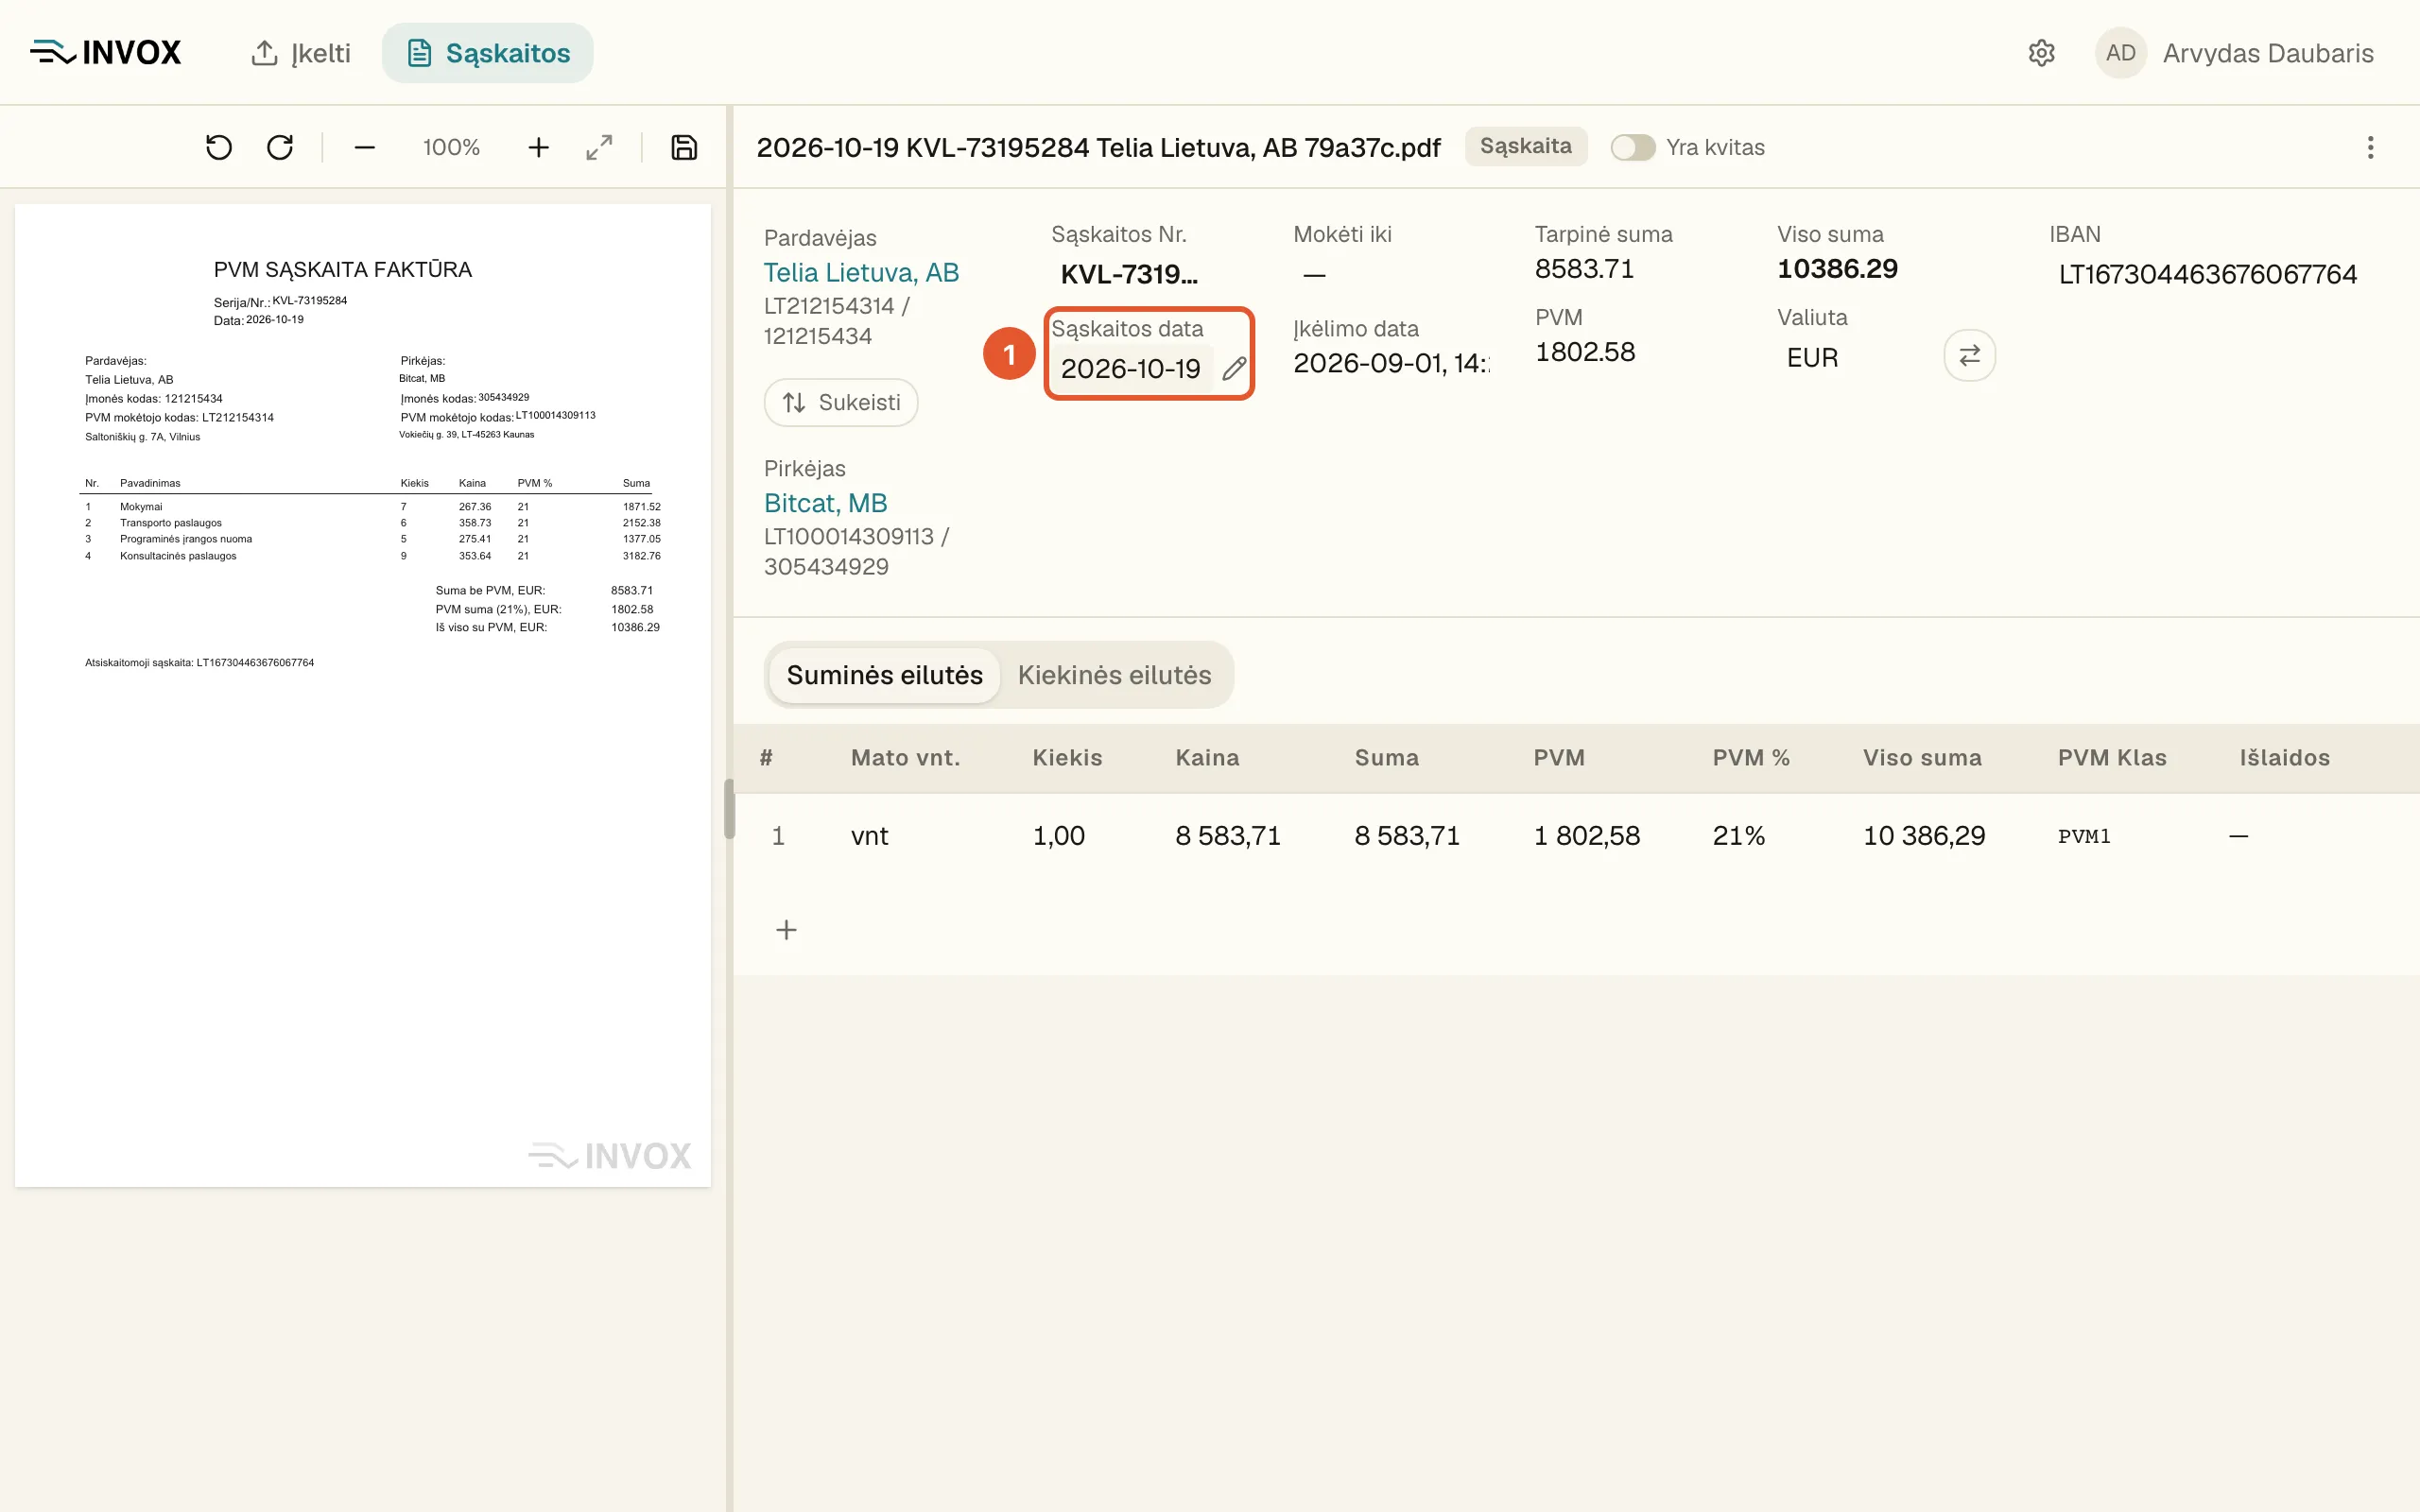Click the 100% zoom level value
This screenshot has width=2420, height=1512.
[451, 148]
